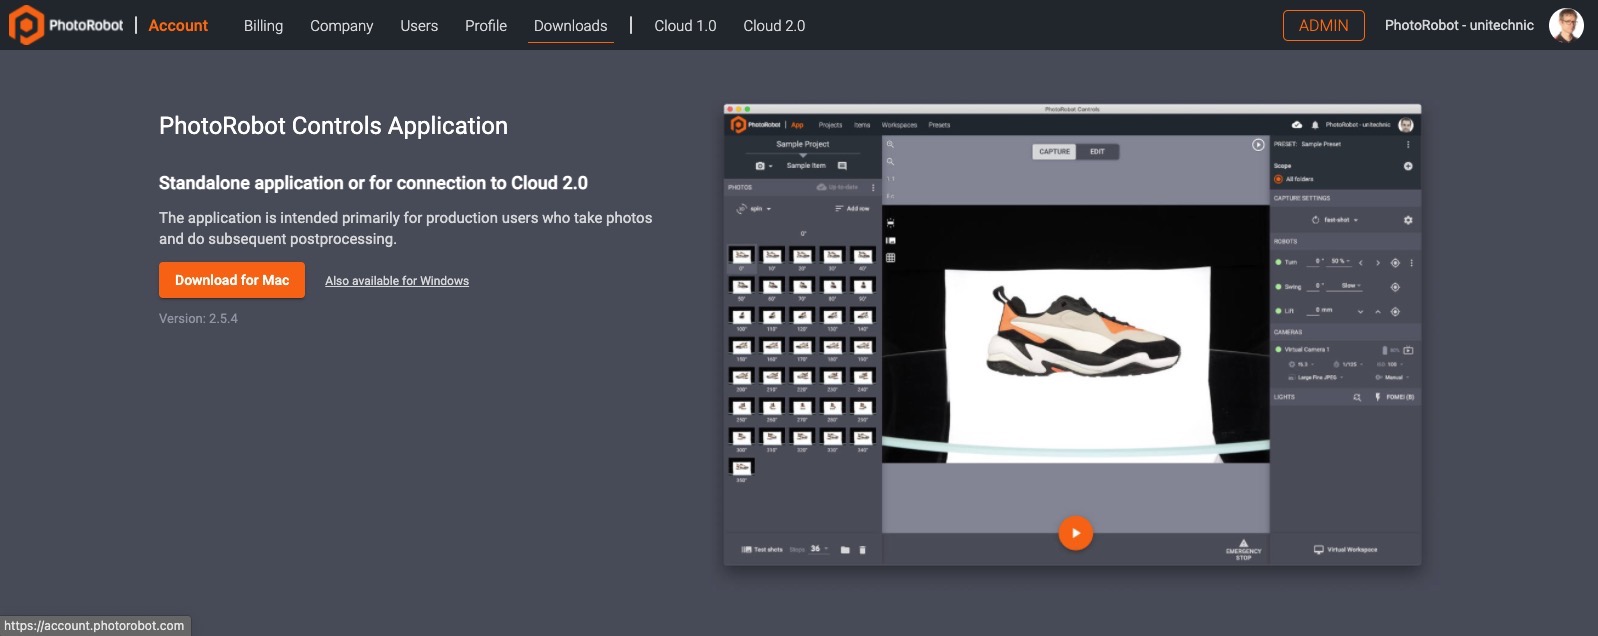Toggle the green status dot beside Swing

coord(1278,287)
